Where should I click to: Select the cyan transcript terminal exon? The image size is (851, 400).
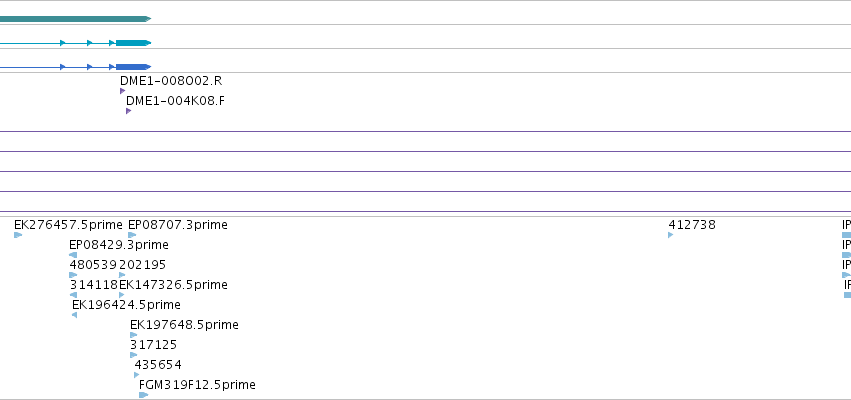(134, 43)
